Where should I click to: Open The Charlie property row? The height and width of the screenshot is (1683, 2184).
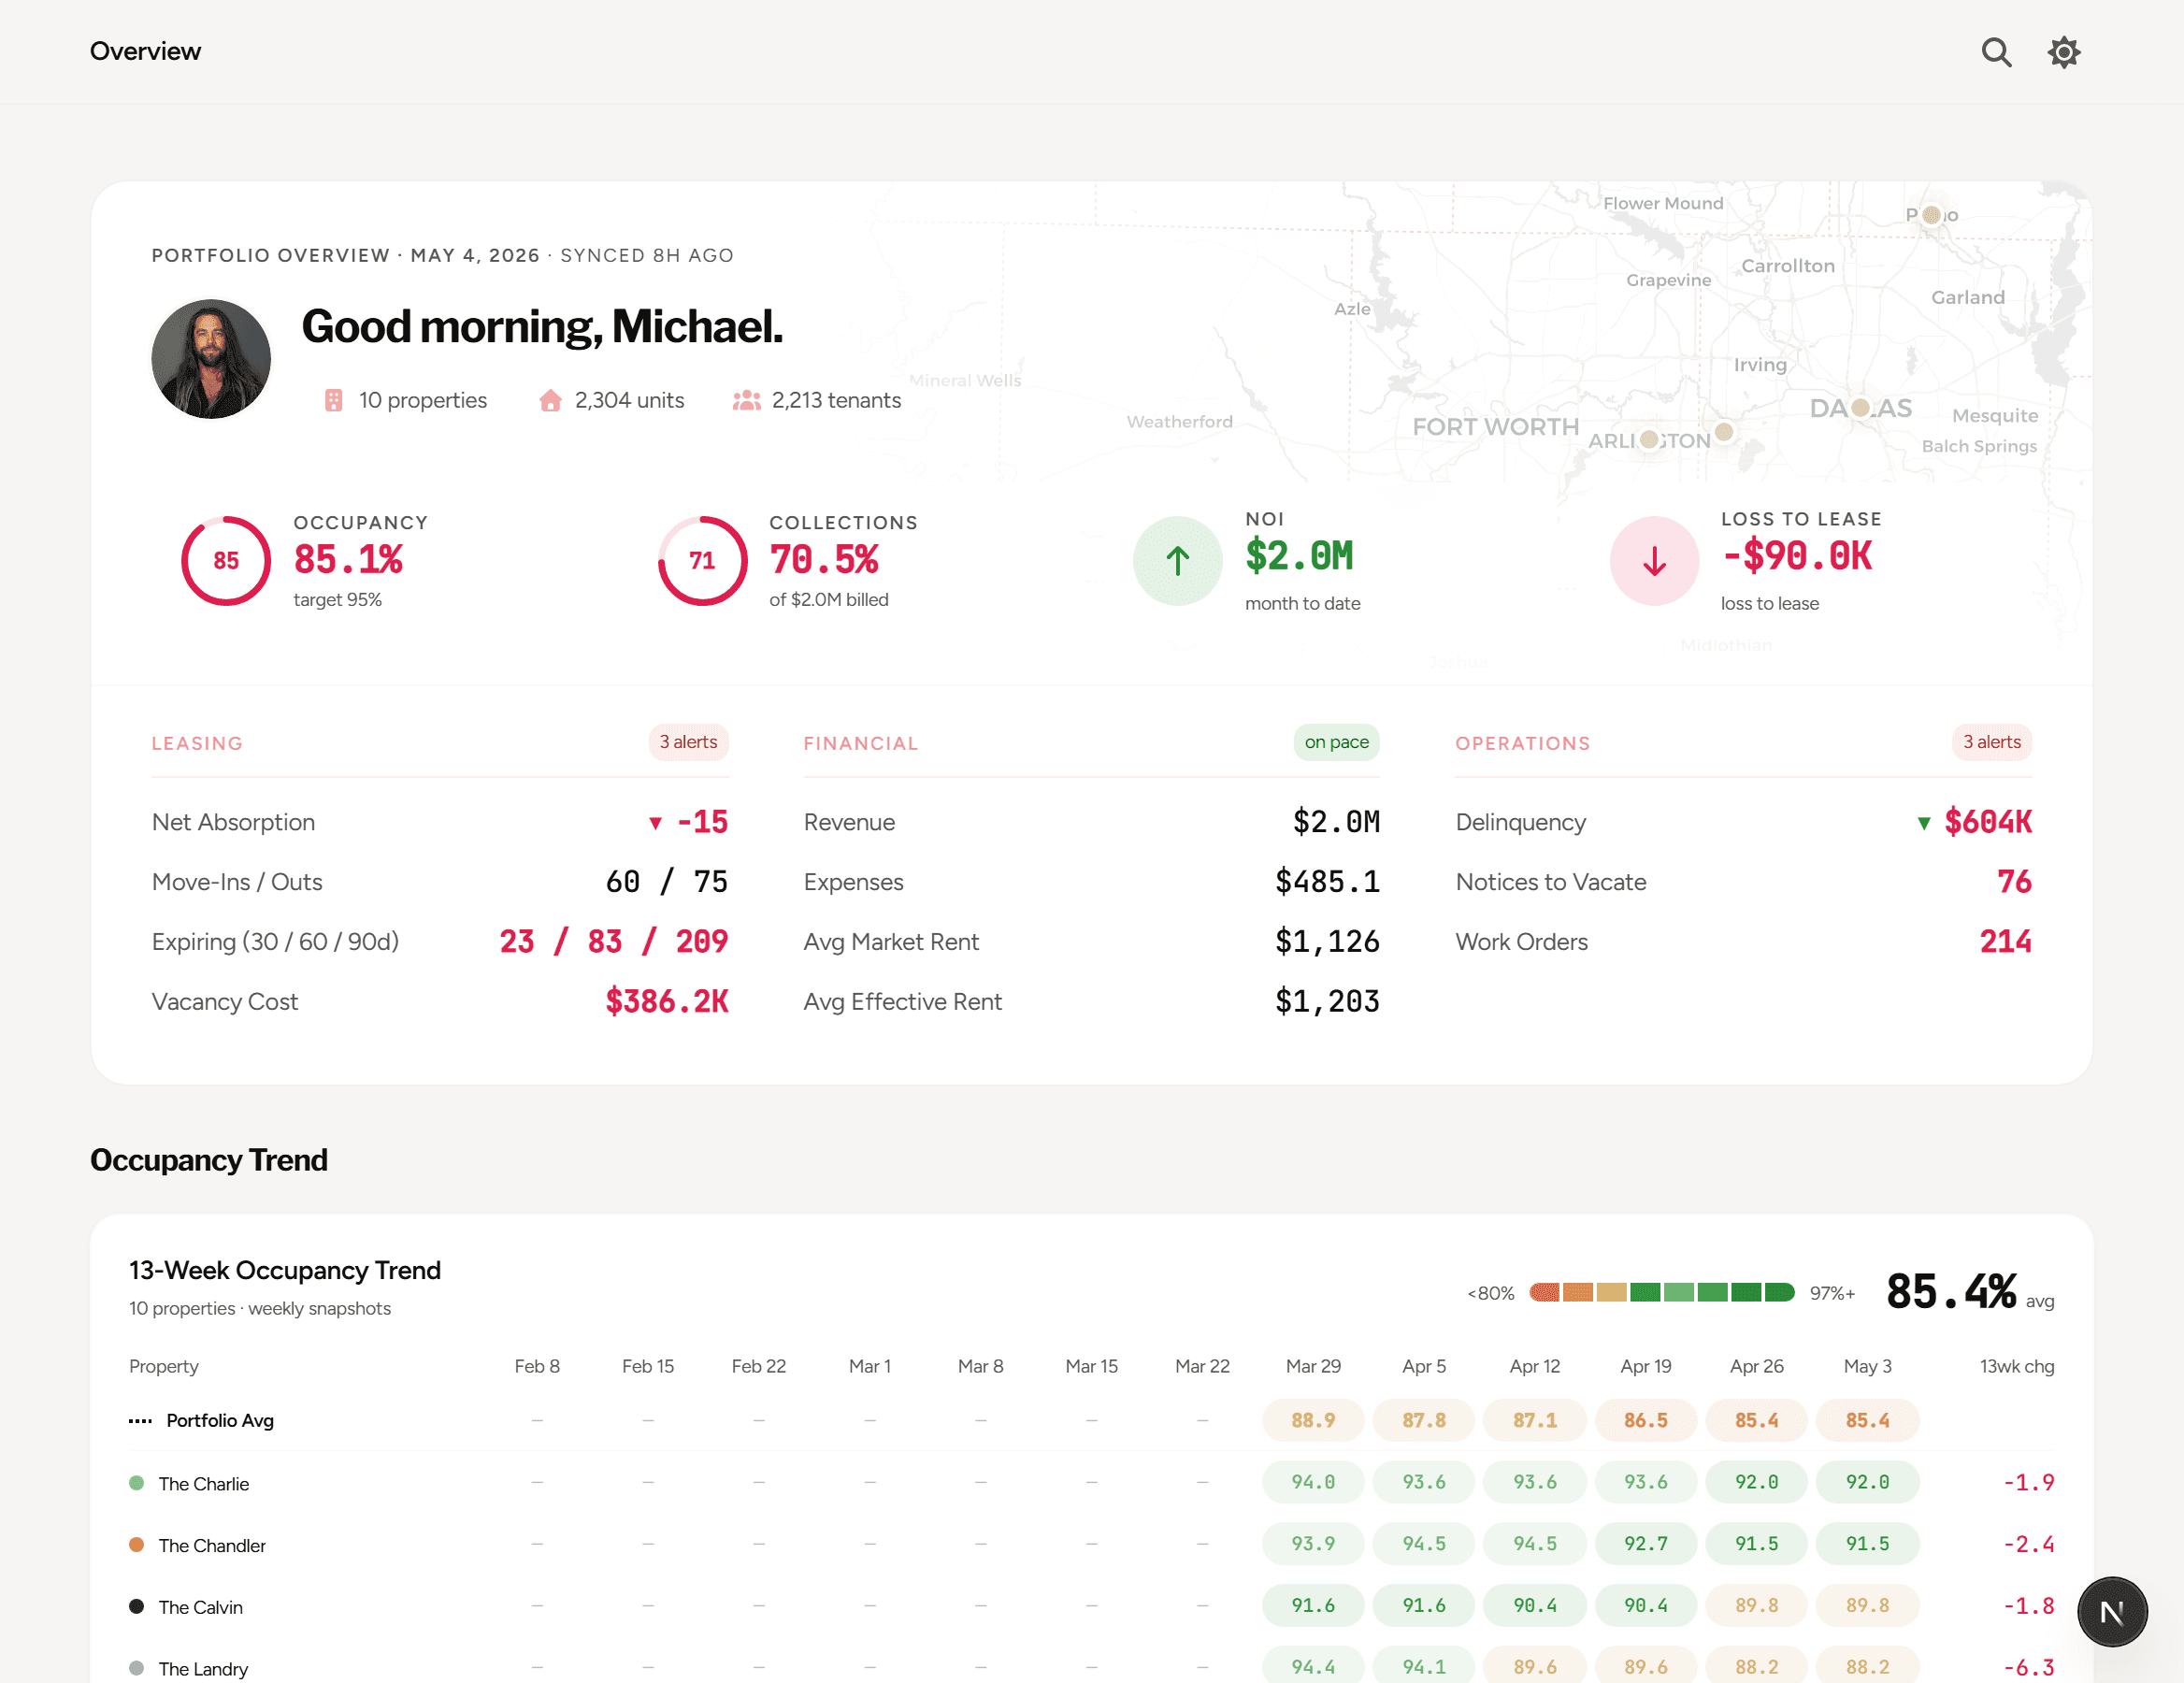(1092, 1483)
